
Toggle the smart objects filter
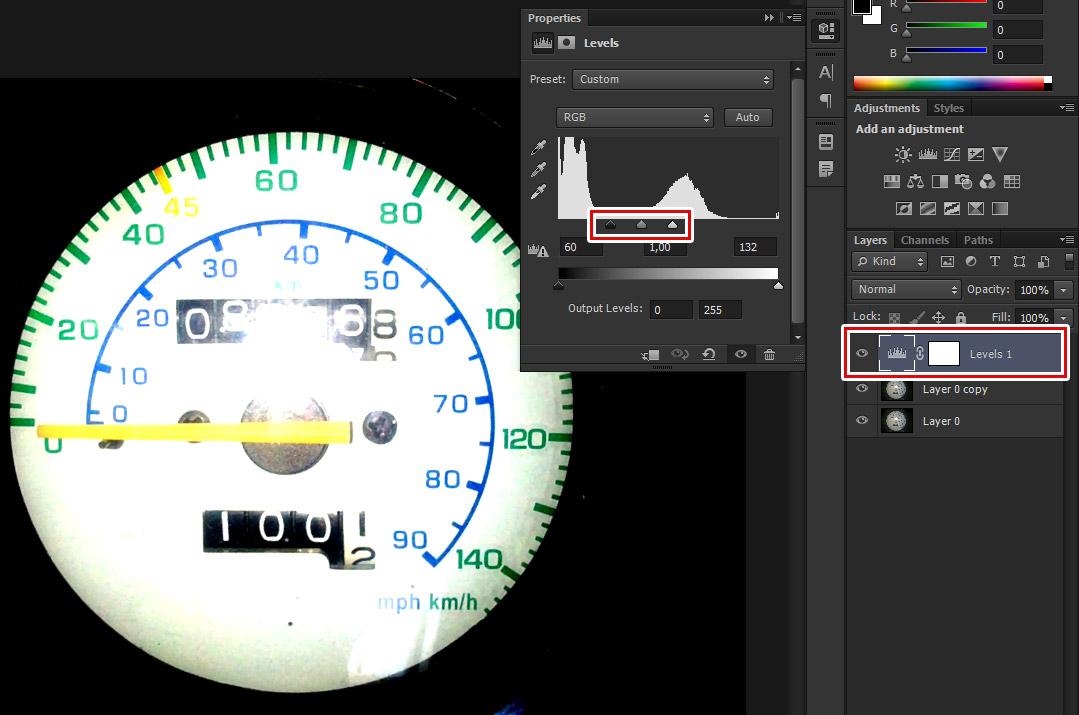point(1044,262)
